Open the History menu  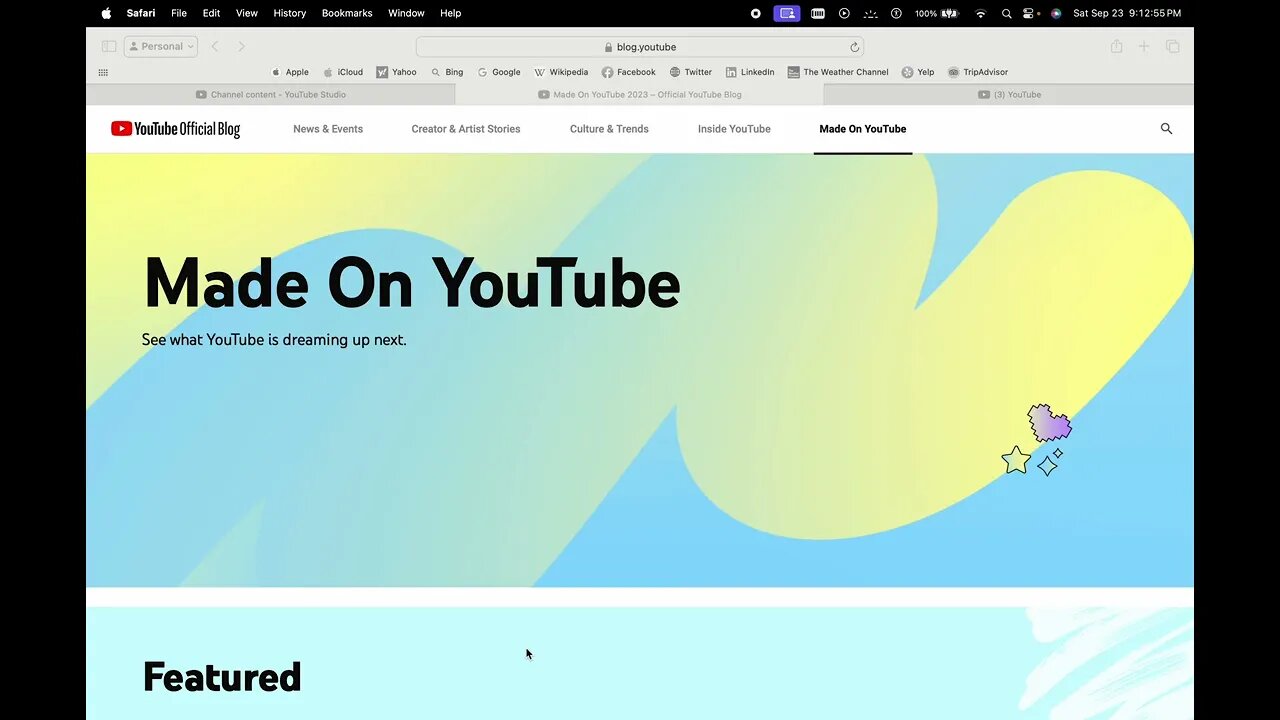click(x=290, y=13)
